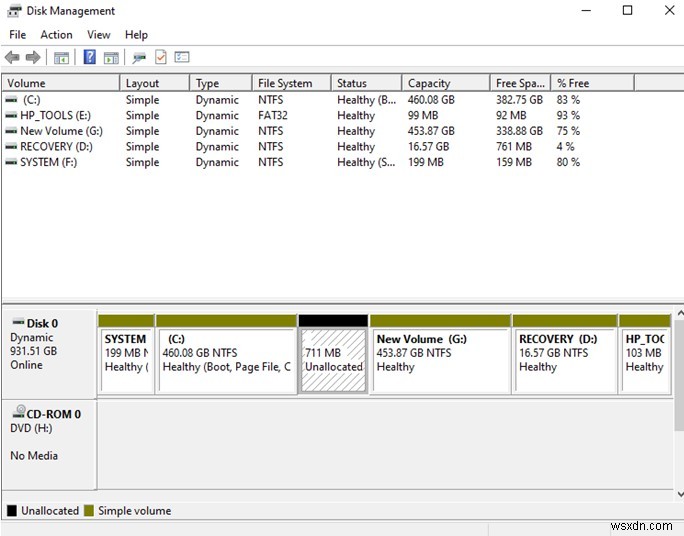The image size is (684, 536).
Task: Select the HP_TOOLS (E:) volume row
Action: click(x=54, y=116)
